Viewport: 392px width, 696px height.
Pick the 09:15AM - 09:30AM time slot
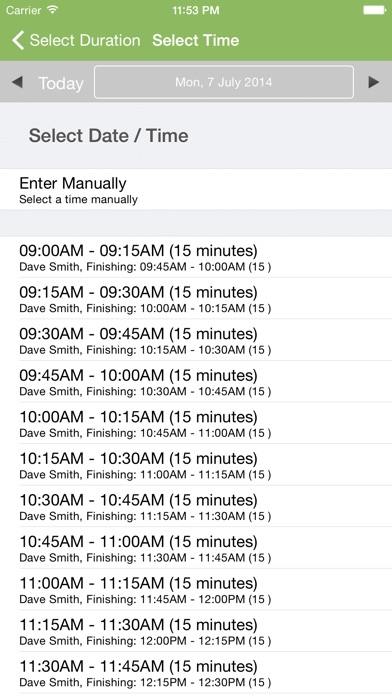tap(196, 298)
